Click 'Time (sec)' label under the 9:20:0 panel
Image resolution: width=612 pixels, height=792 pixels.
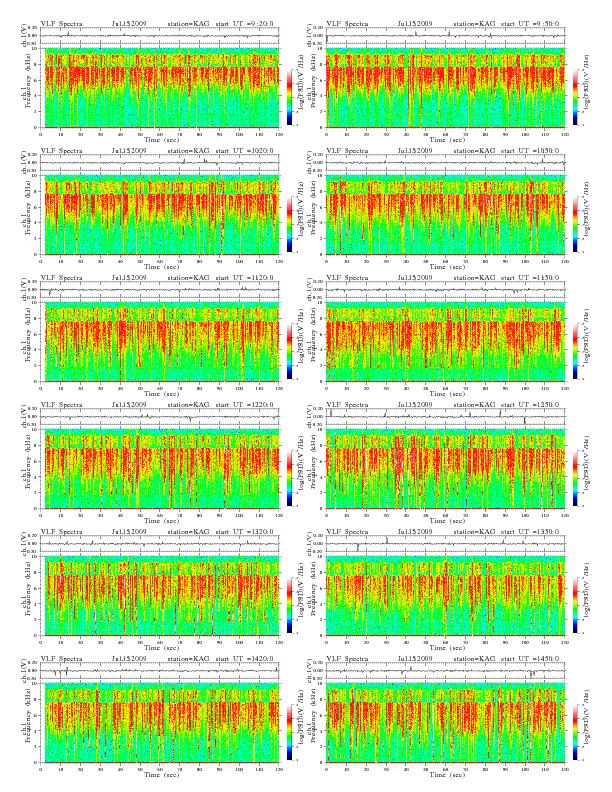[161, 139]
